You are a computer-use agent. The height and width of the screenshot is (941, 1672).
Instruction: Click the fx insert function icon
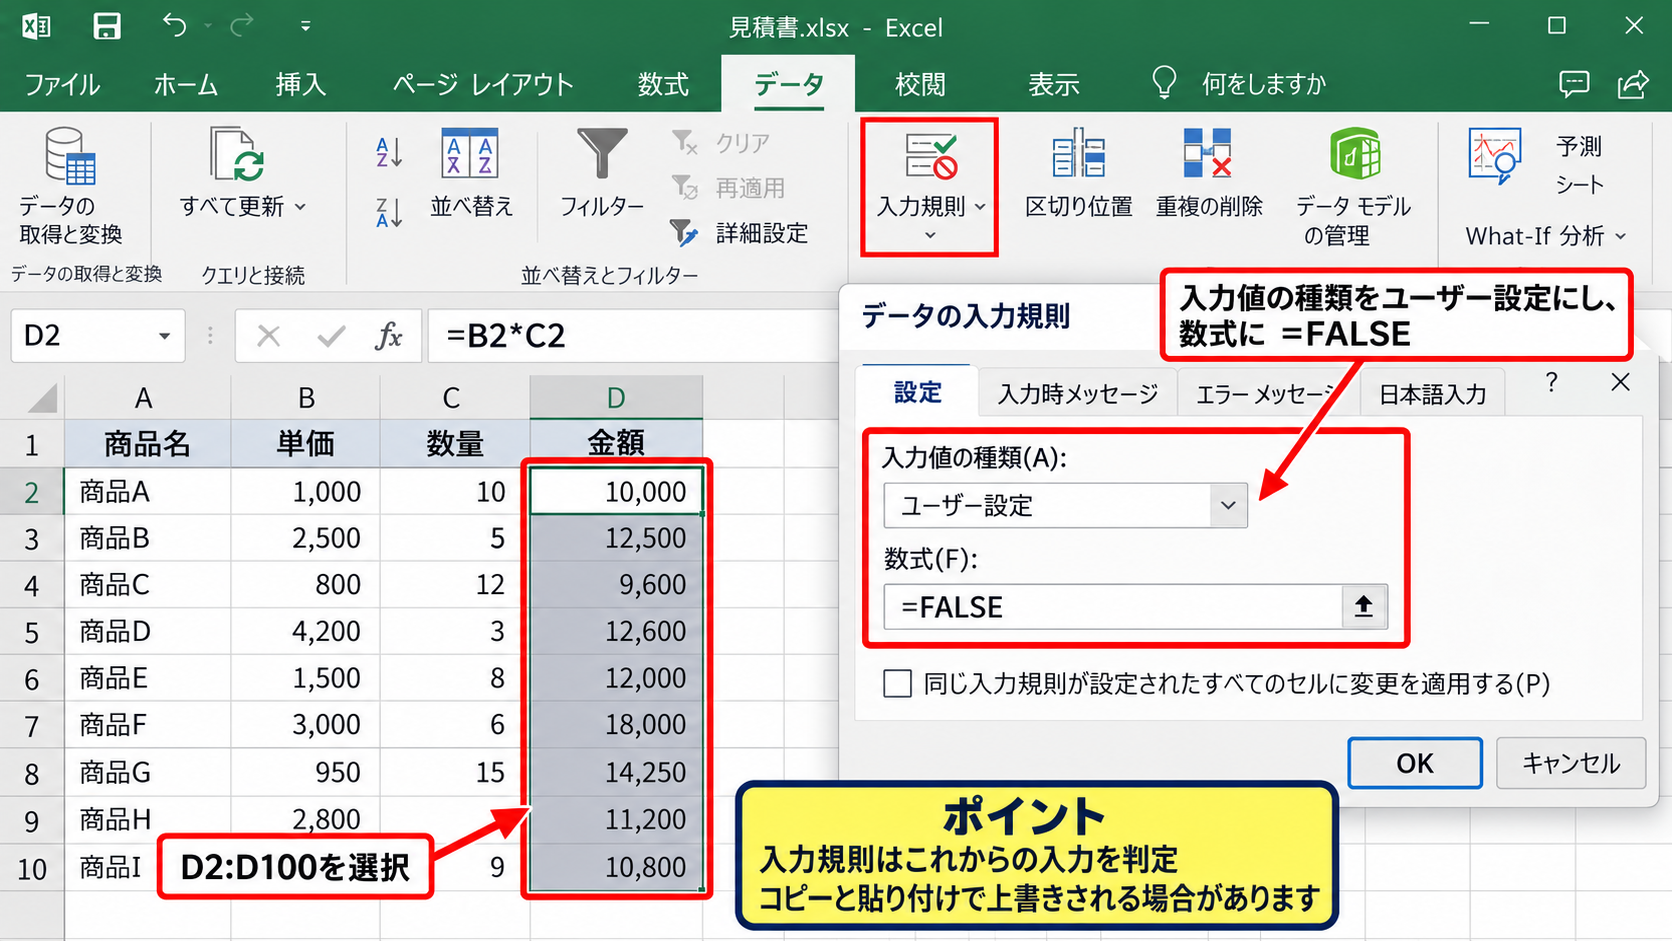tap(388, 336)
